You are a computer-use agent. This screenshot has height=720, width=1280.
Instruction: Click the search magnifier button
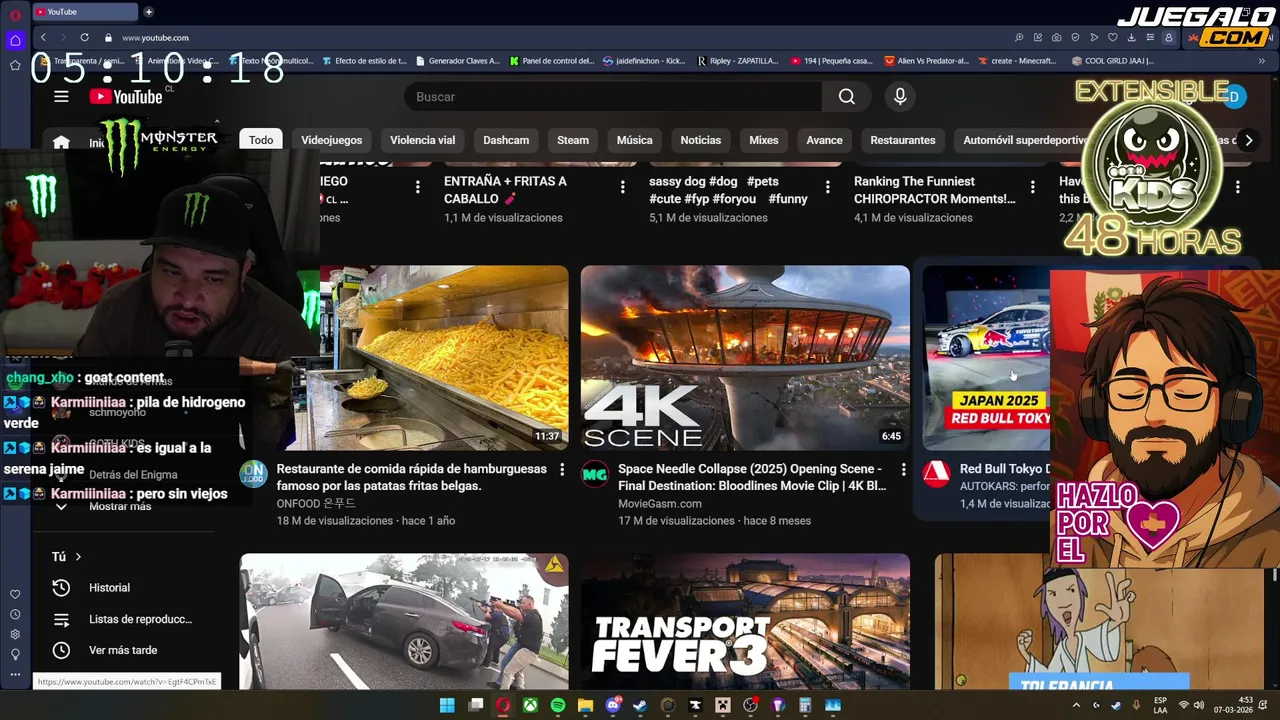tap(847, 97)
